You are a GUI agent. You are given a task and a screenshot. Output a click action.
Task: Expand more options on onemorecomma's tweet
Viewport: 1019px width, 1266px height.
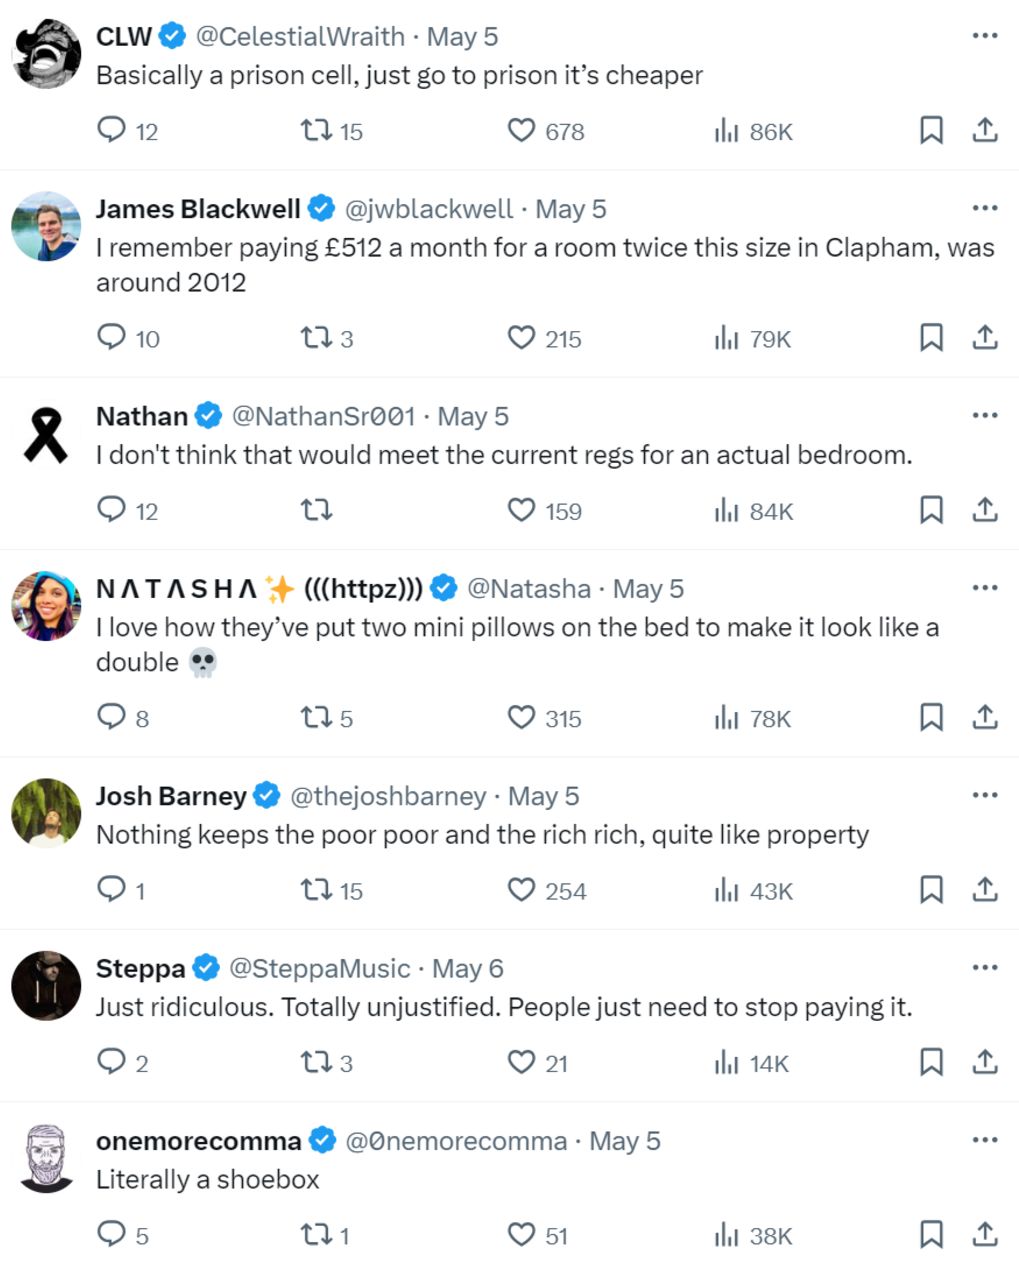(x=984, y=1140)
